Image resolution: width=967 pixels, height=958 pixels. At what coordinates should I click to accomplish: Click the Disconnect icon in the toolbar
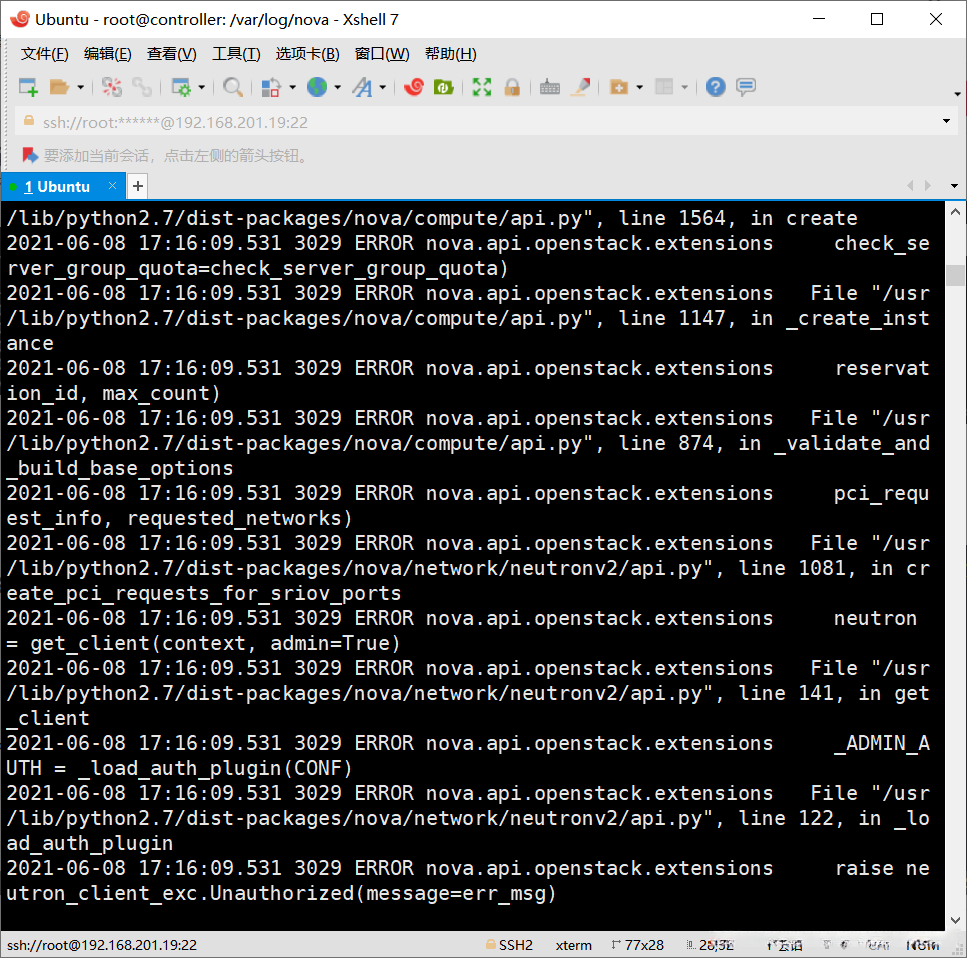[112, 87]
